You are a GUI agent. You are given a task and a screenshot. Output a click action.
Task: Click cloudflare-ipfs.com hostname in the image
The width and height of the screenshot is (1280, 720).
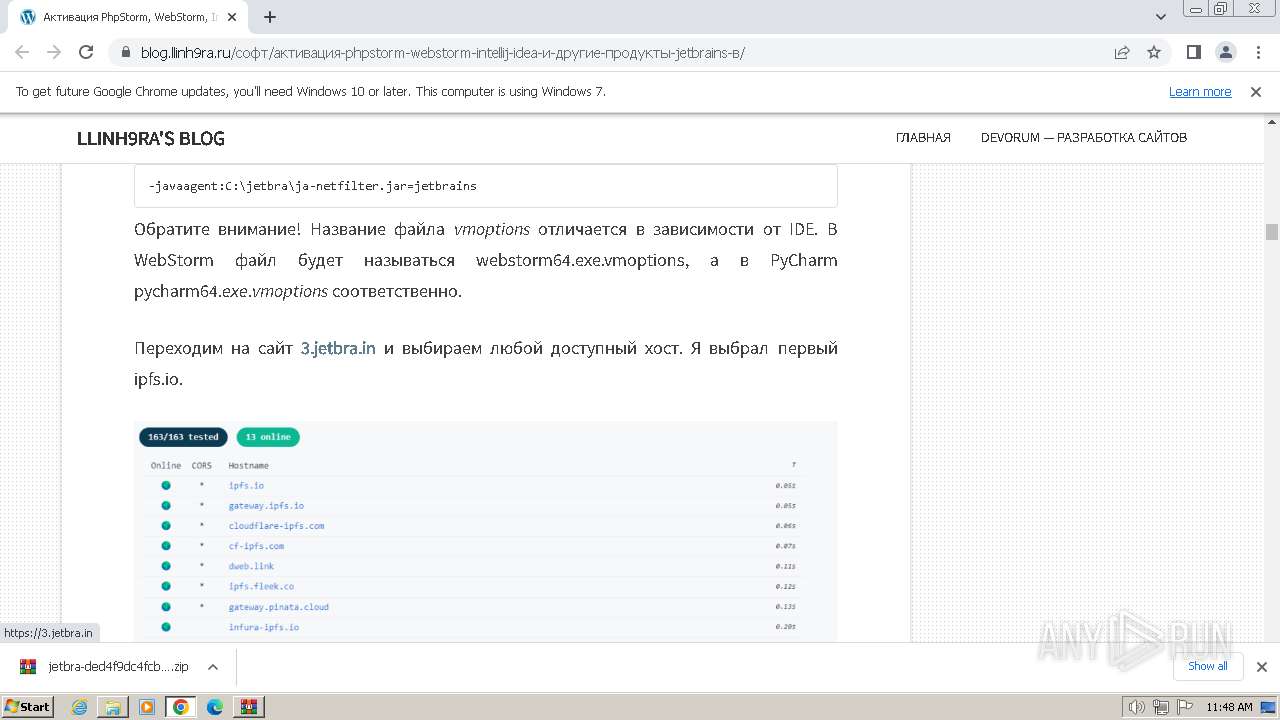click(x=276, y=526)
